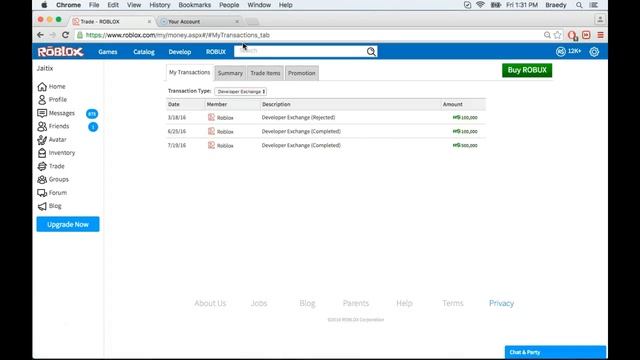Open the Terms footer link

point(453,303)
